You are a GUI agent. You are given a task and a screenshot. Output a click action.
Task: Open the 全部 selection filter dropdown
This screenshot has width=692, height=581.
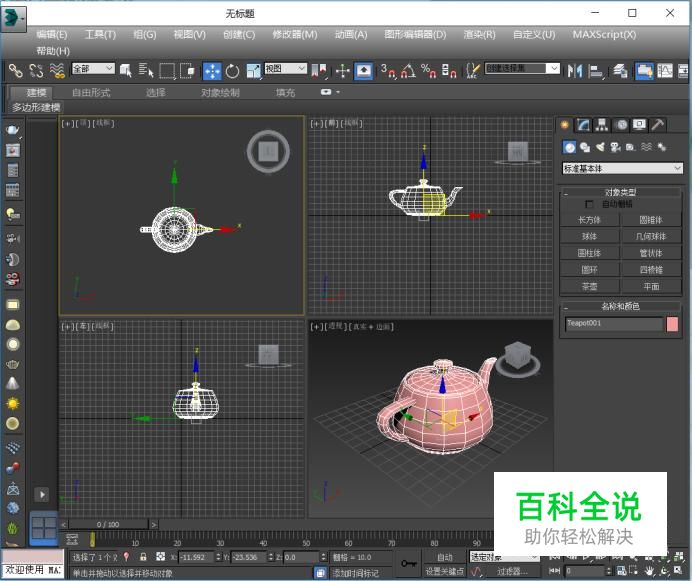click(x=93, y=70)
